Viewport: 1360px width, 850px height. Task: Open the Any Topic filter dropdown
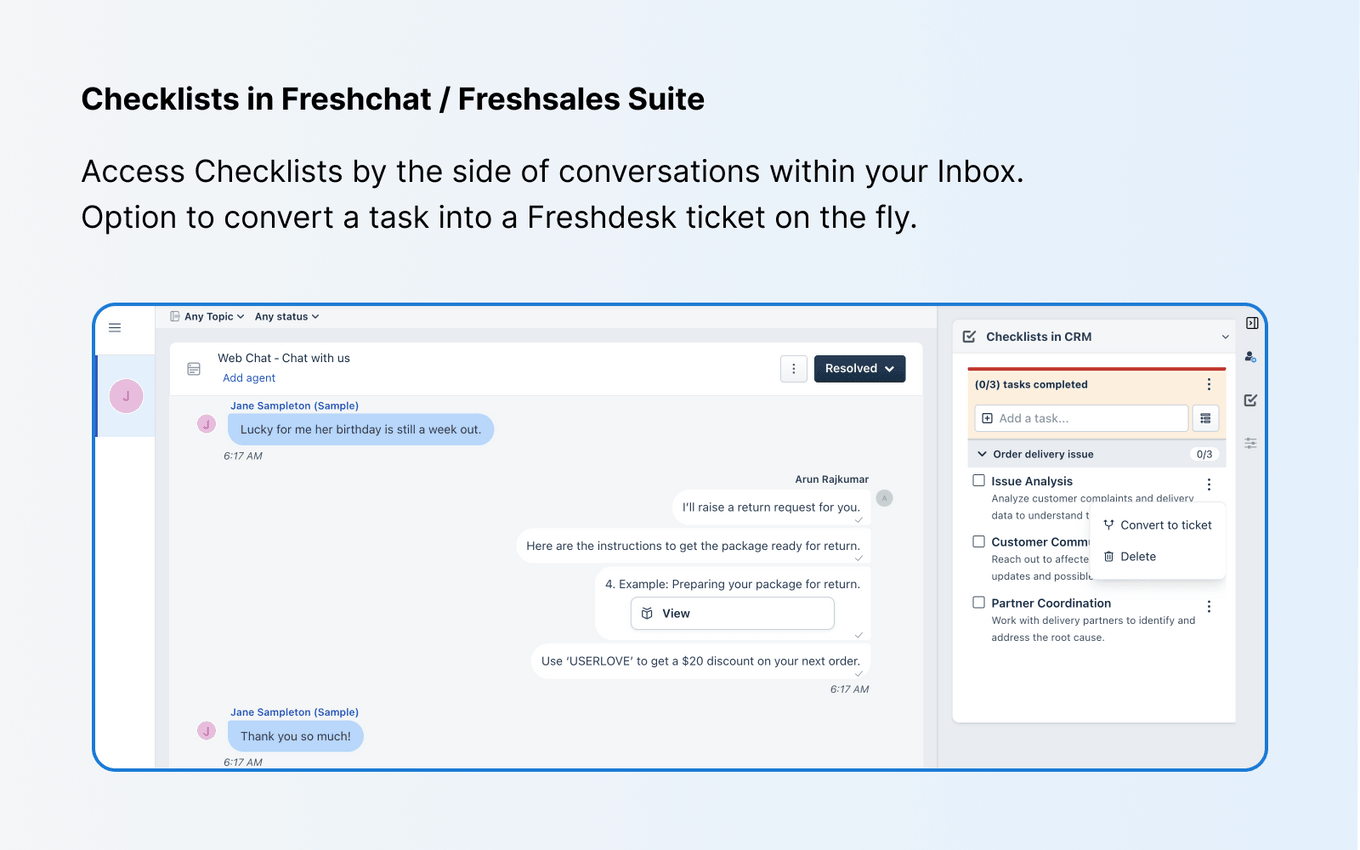coord(207,316)
